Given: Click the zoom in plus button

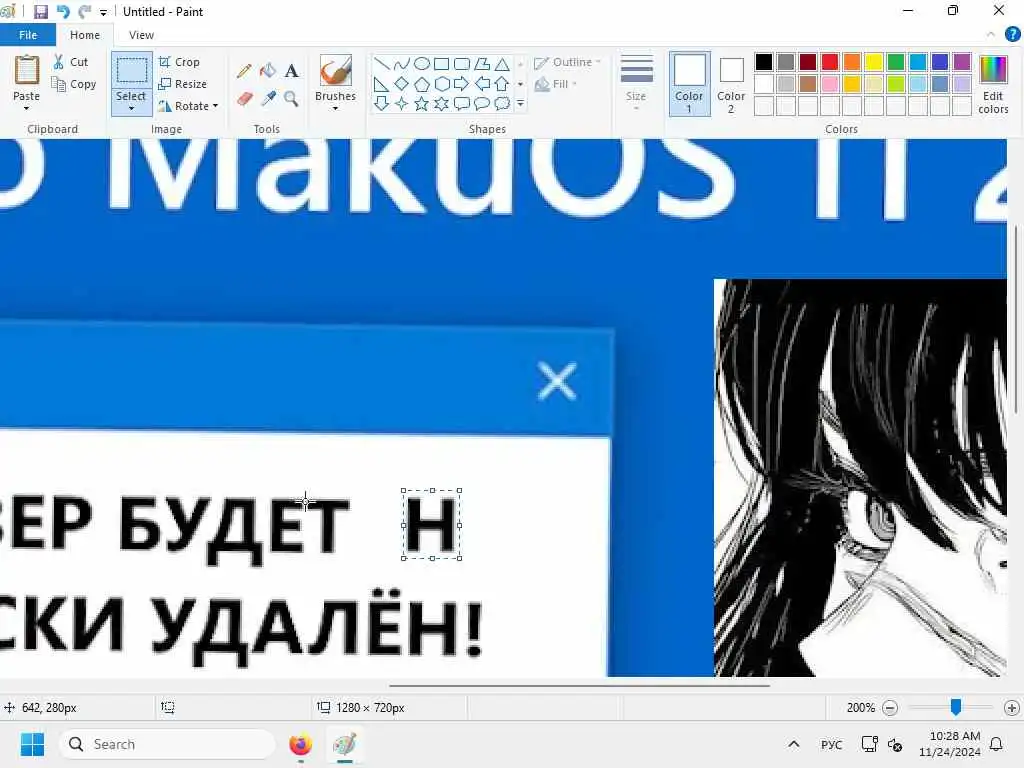Looking at the screenshot, I should point(1012,708).
